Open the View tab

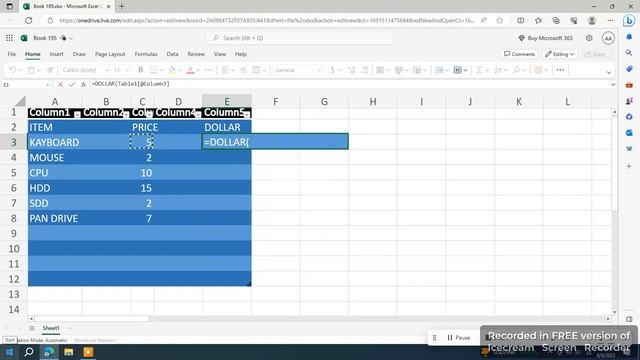tap(220, 54)
